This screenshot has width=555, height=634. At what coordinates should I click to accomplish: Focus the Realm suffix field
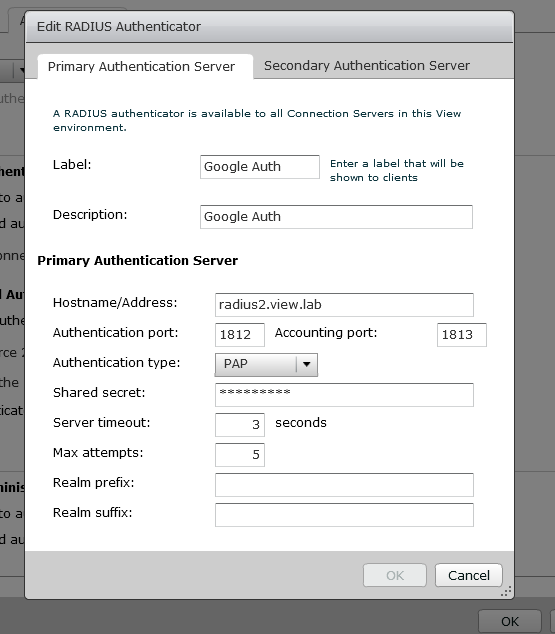point(344,515)
